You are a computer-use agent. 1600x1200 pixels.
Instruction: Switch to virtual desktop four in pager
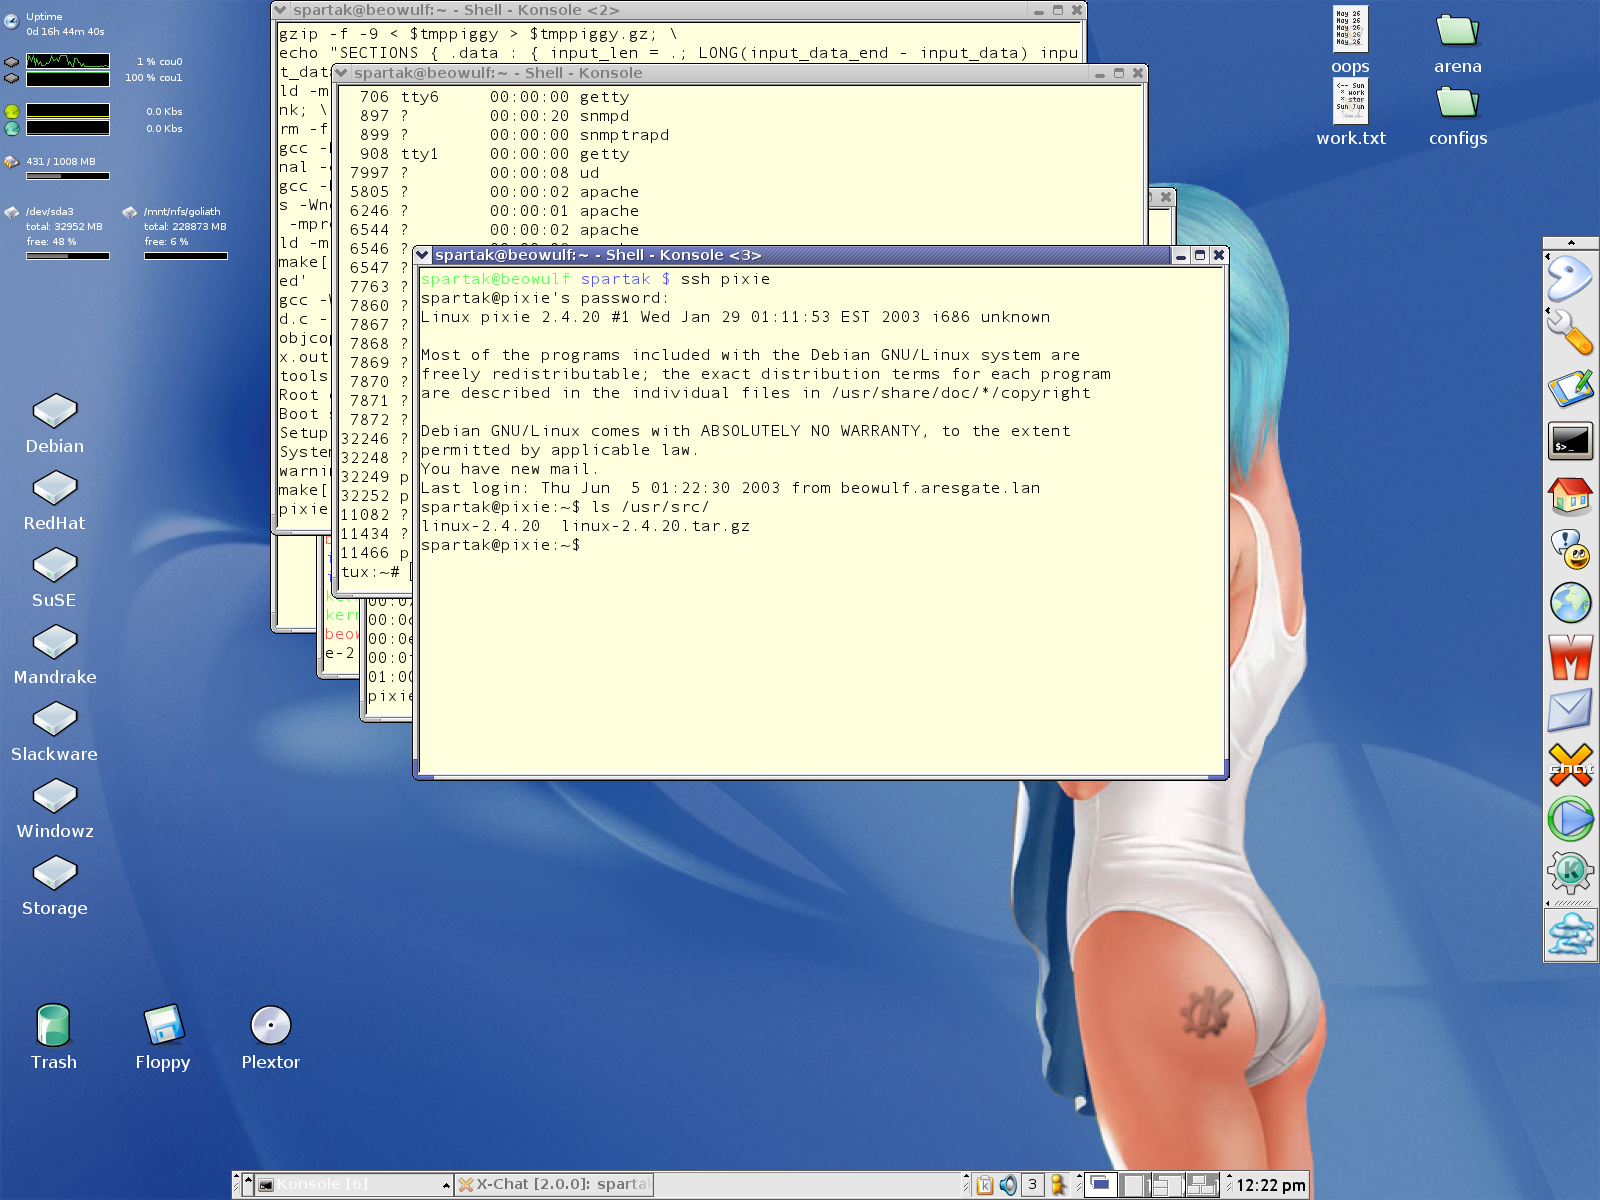point(1202,1185)
